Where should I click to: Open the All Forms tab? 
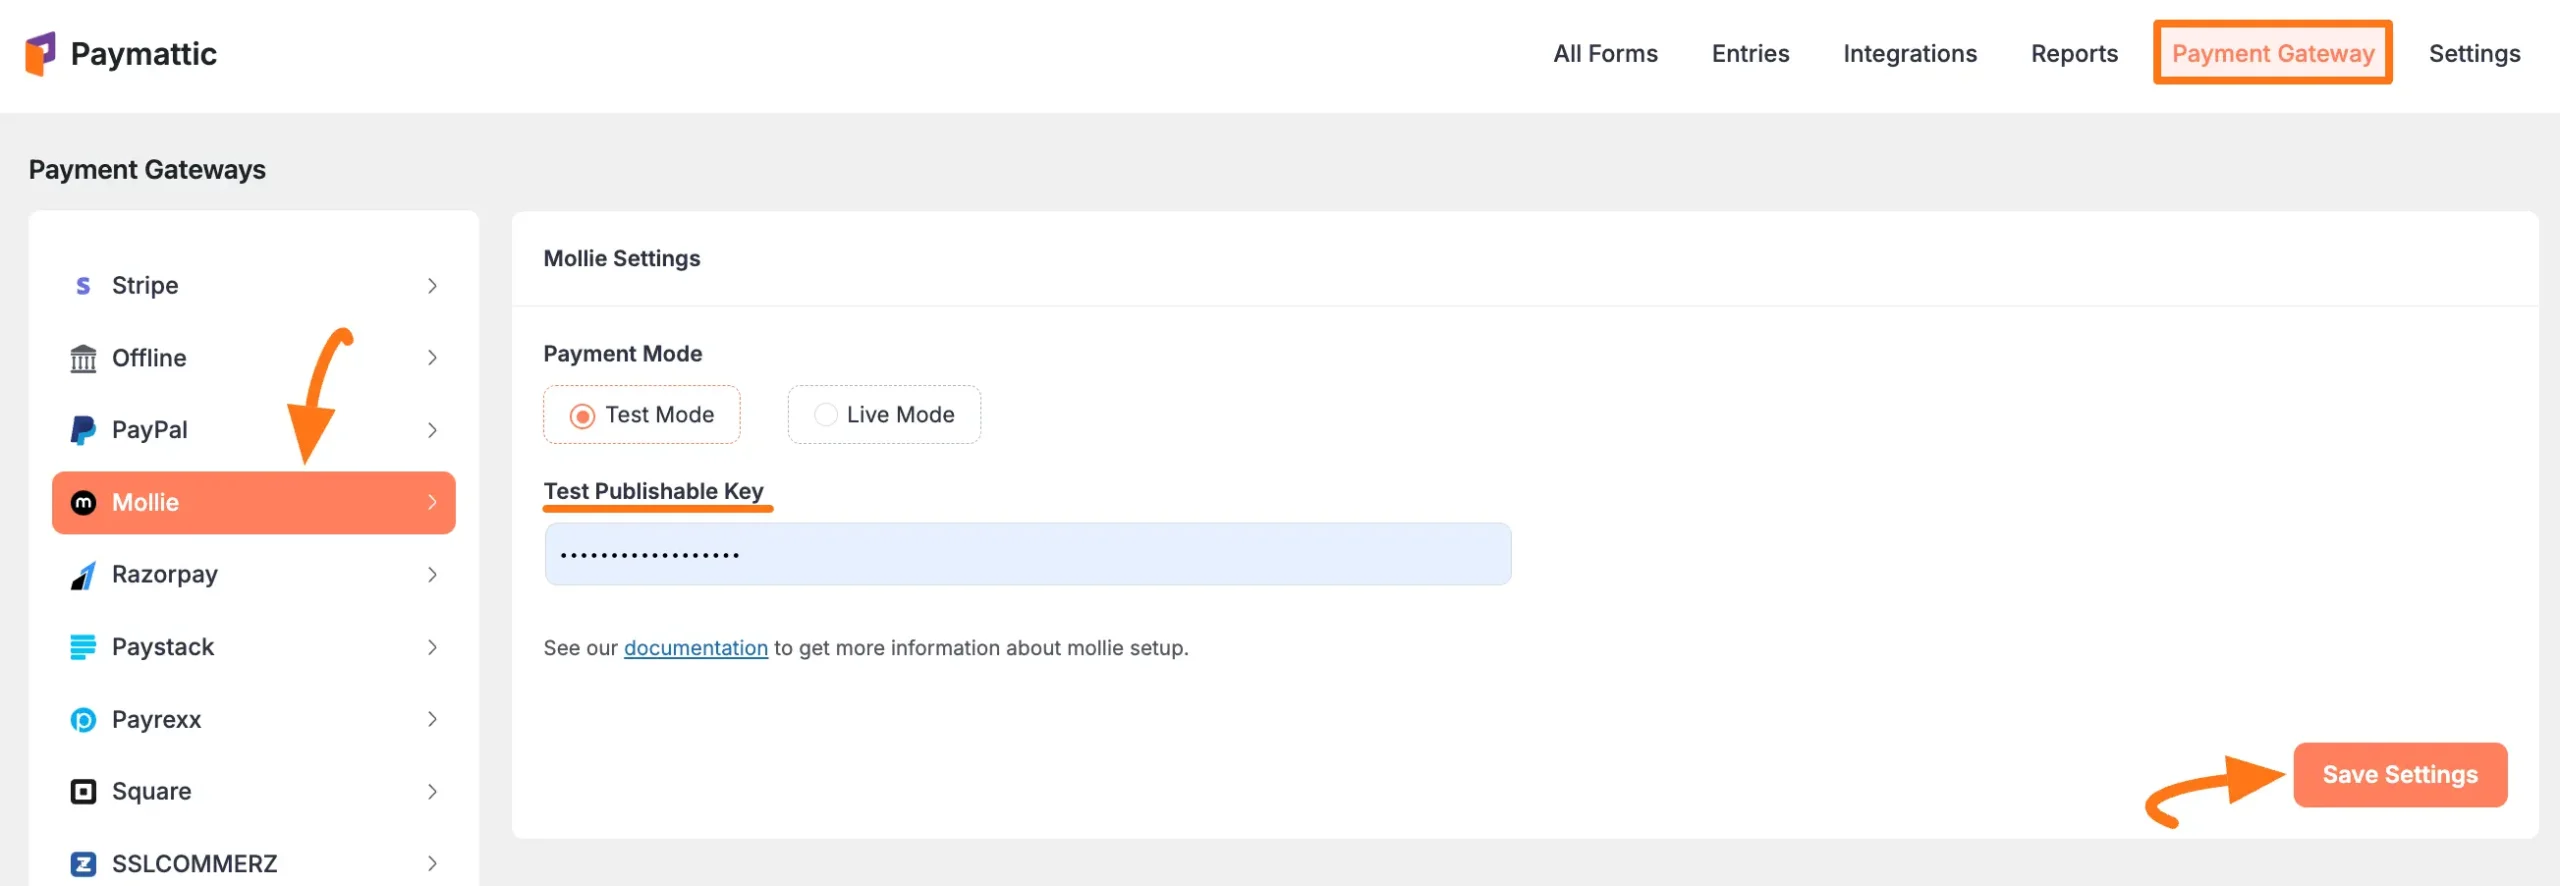coord(1605,53)
